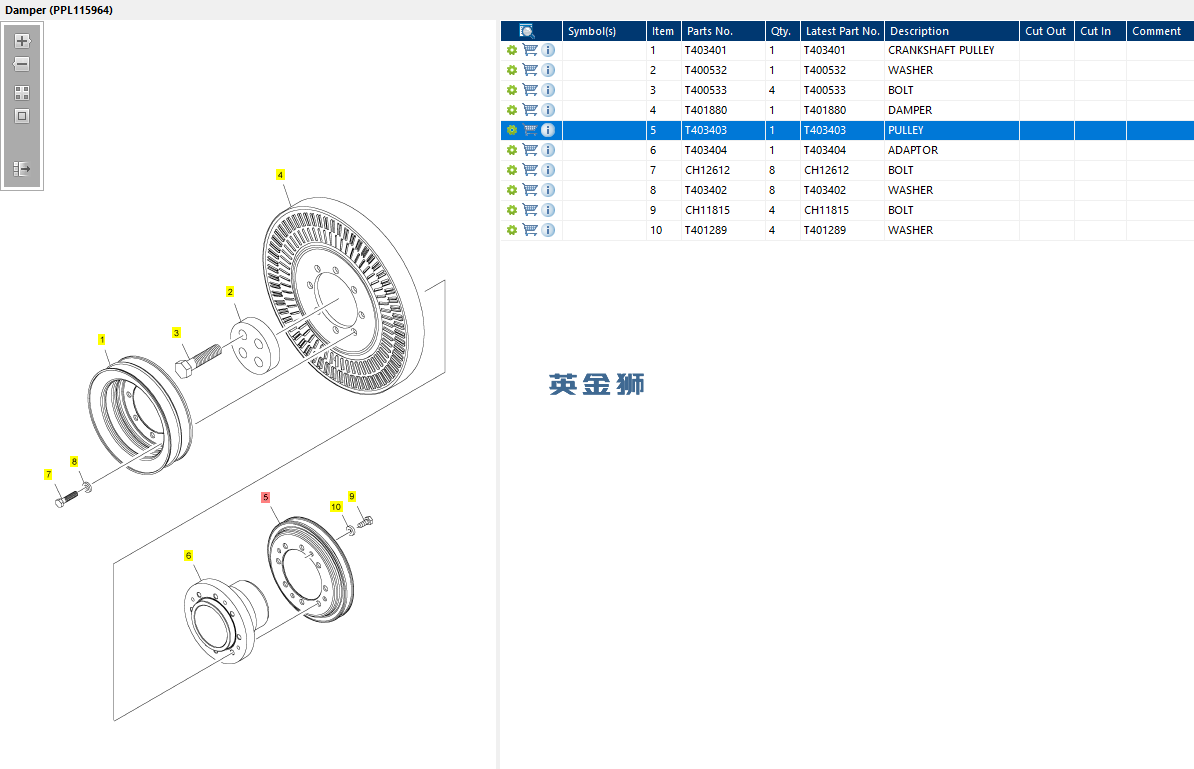Select the BOLT CH11815 row in the table

pos(847,210)
